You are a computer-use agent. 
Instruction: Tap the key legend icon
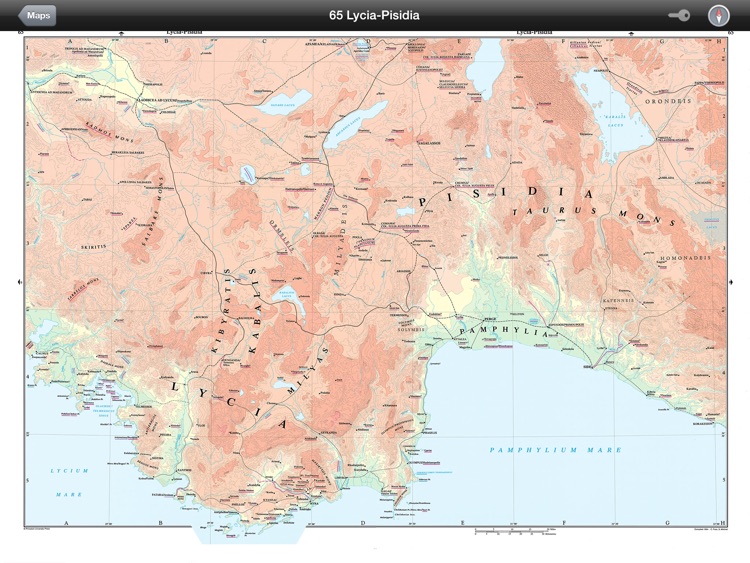point(679,16)
